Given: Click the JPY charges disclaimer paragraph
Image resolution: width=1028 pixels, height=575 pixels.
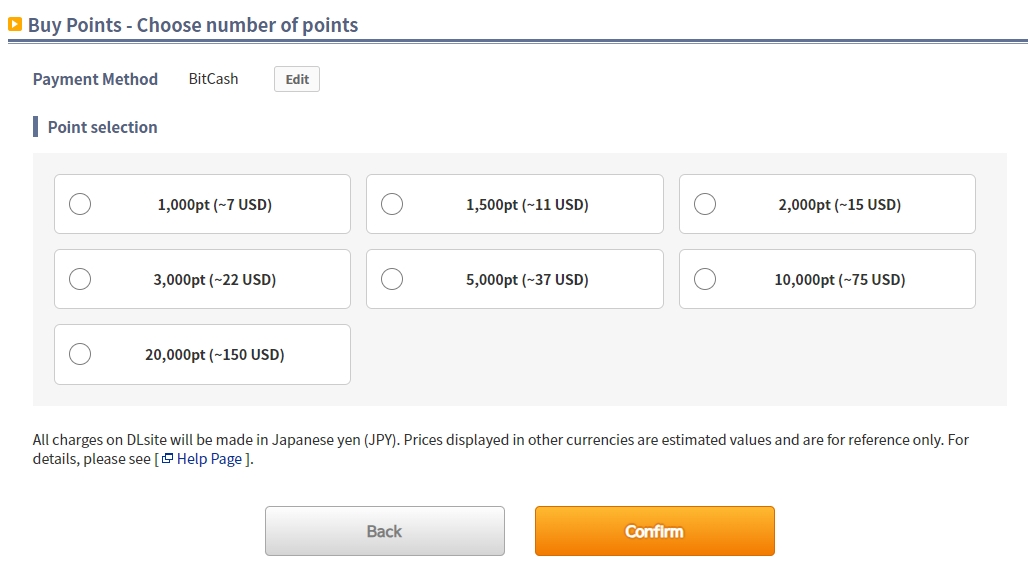Looking at the screenshot, I should (500, 440).
